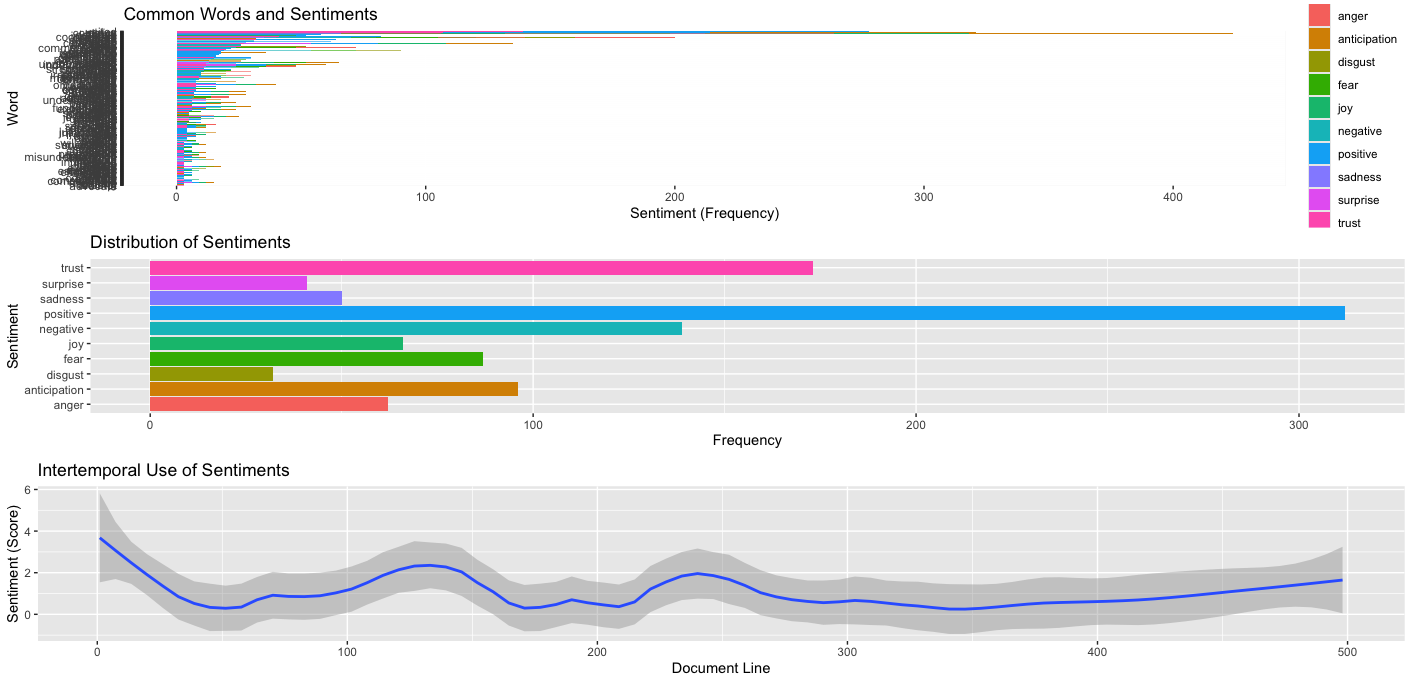Click the "Common Words and Sentiments" title

point(250,14)
